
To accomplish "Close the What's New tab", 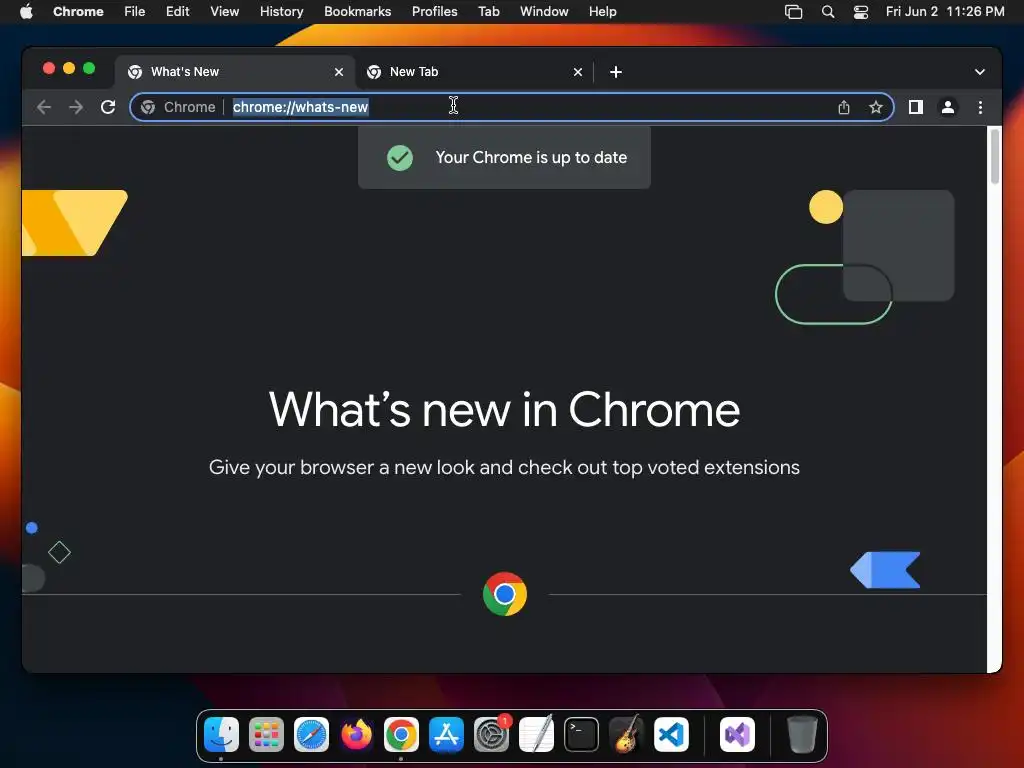I will coord(338,72).
